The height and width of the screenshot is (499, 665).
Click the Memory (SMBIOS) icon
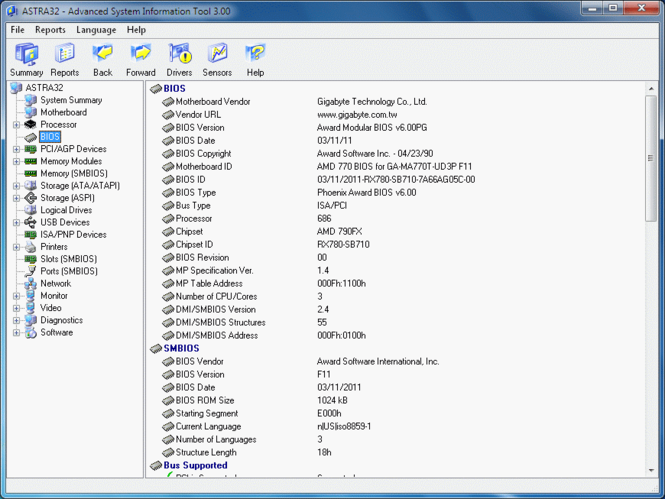31,174
